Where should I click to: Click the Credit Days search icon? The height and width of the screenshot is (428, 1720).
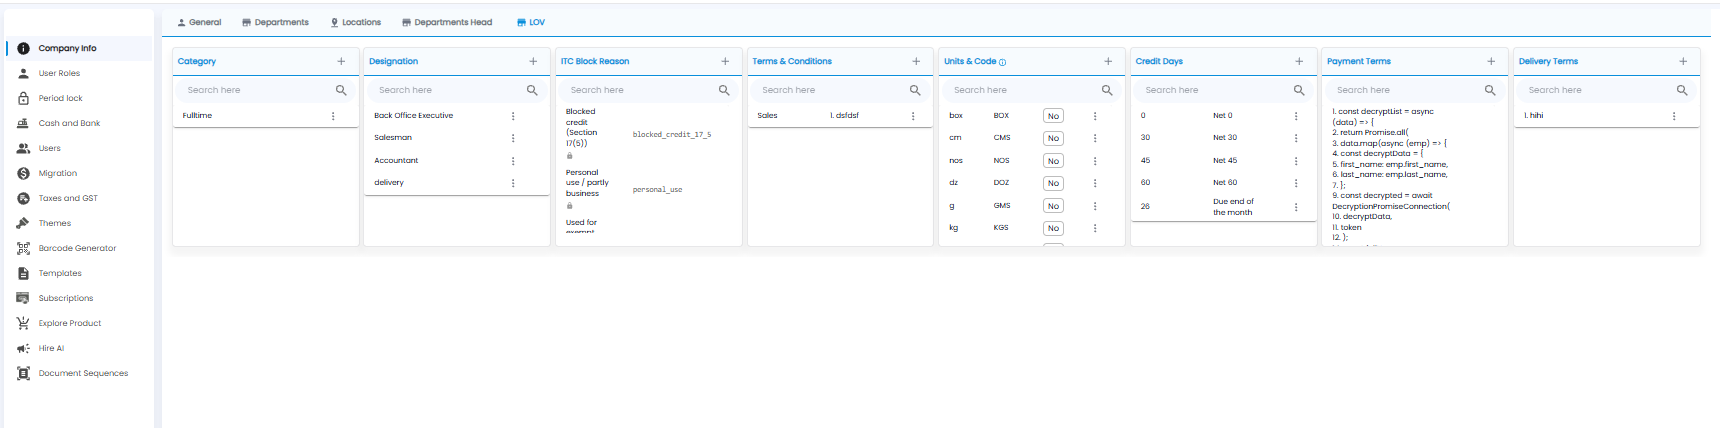point(1299,90)
